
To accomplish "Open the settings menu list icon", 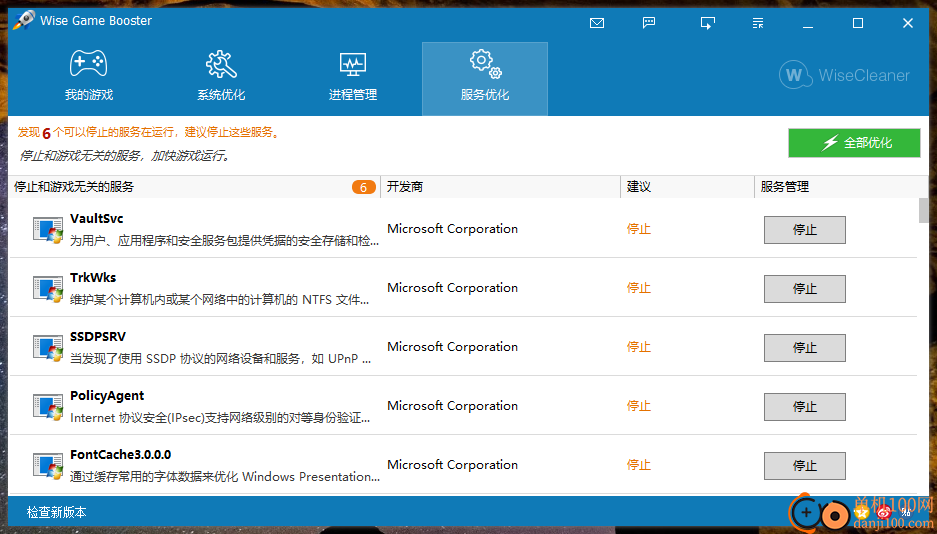I will pyautogui.click(x=758, y=23).
